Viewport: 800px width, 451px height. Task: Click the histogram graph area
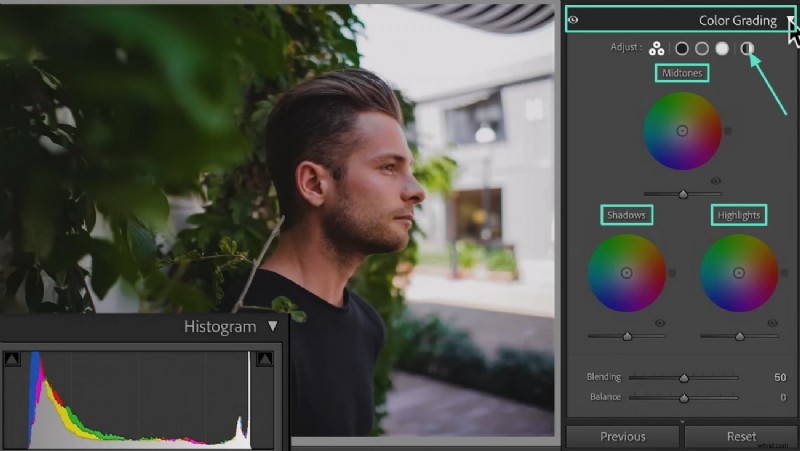[139, 399]
